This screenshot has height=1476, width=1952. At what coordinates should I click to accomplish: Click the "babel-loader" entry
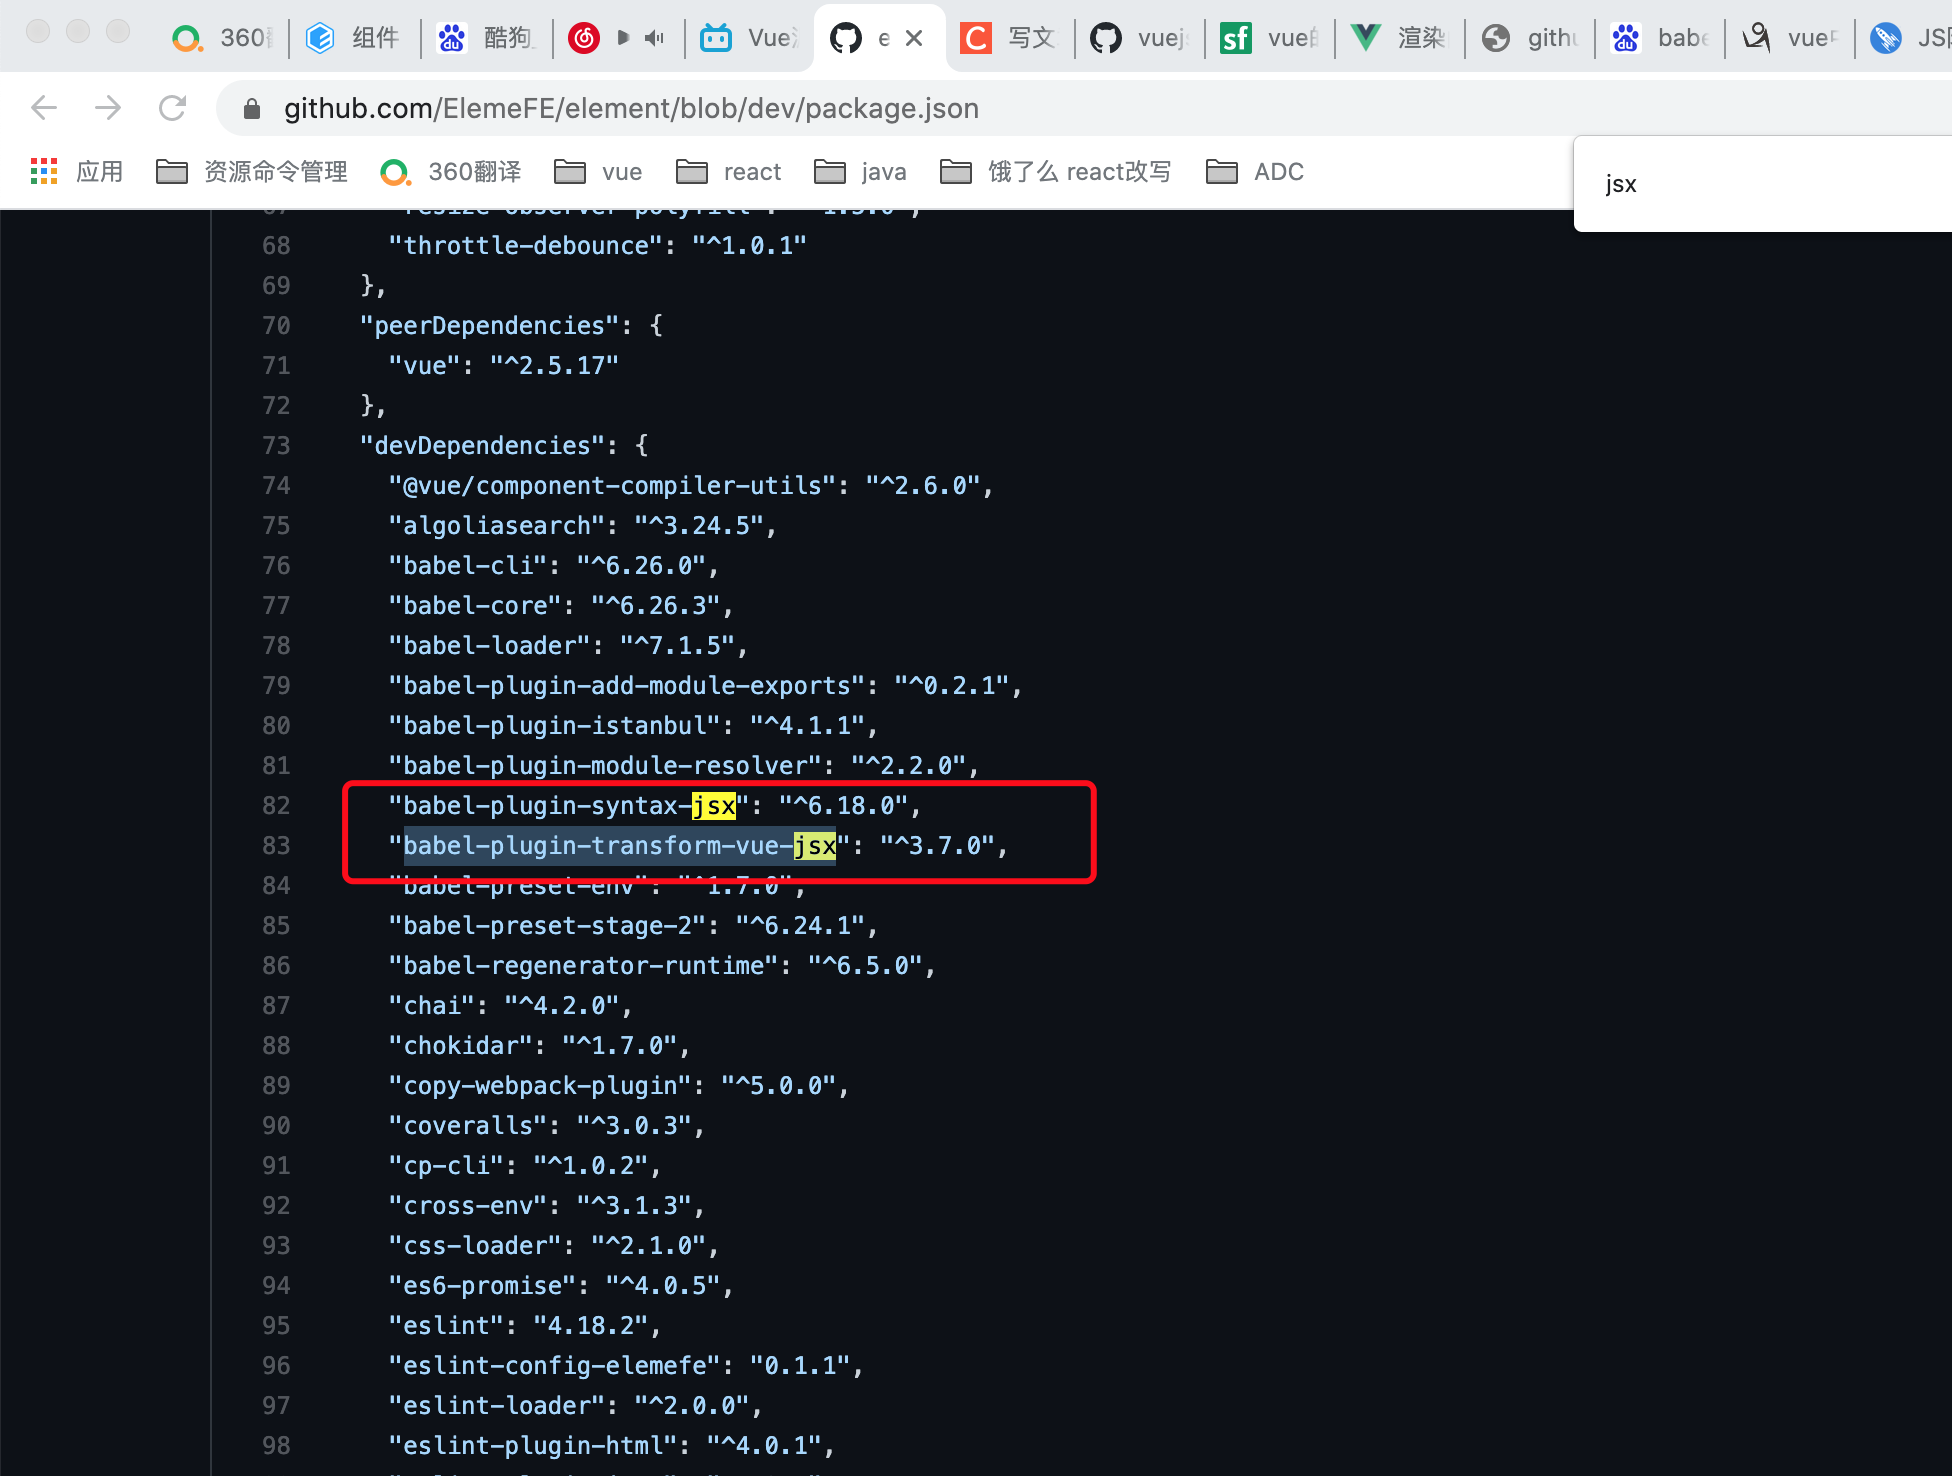coord(568,646)
